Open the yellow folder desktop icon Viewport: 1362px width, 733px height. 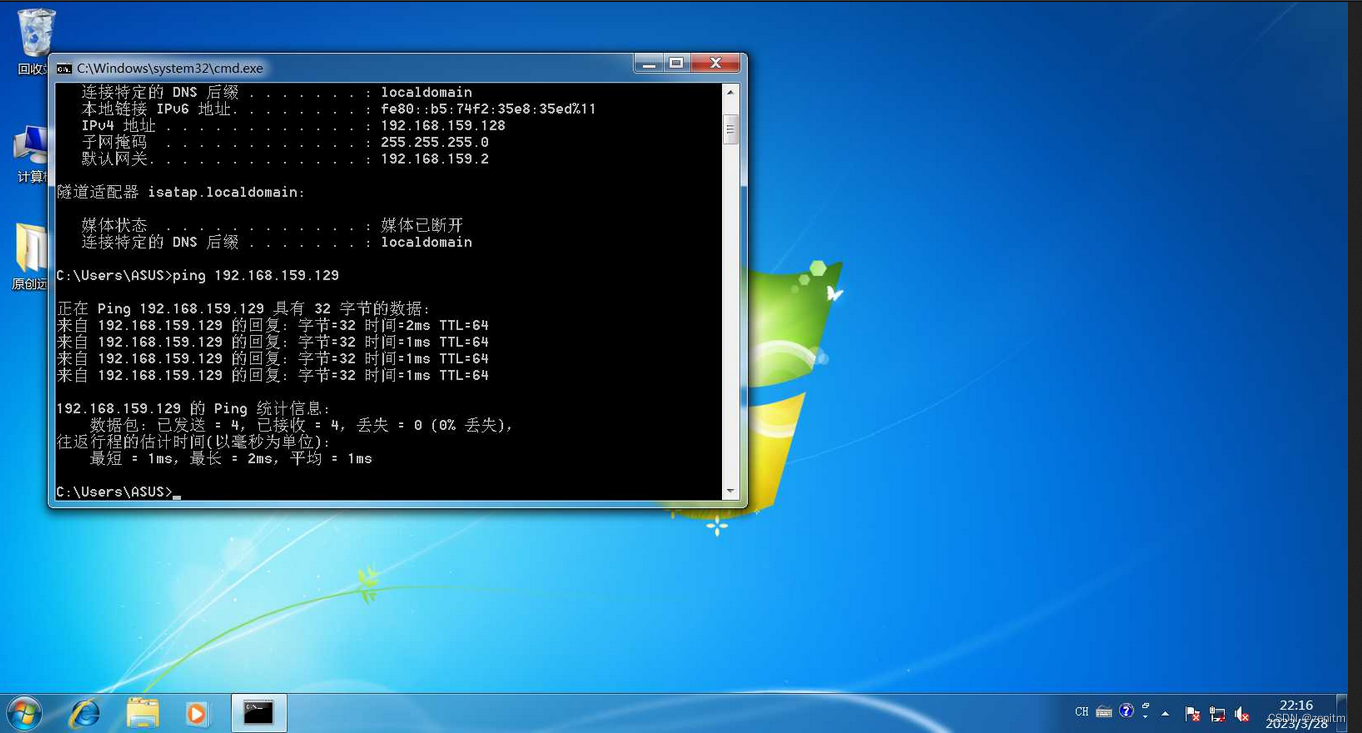(31, 256)
